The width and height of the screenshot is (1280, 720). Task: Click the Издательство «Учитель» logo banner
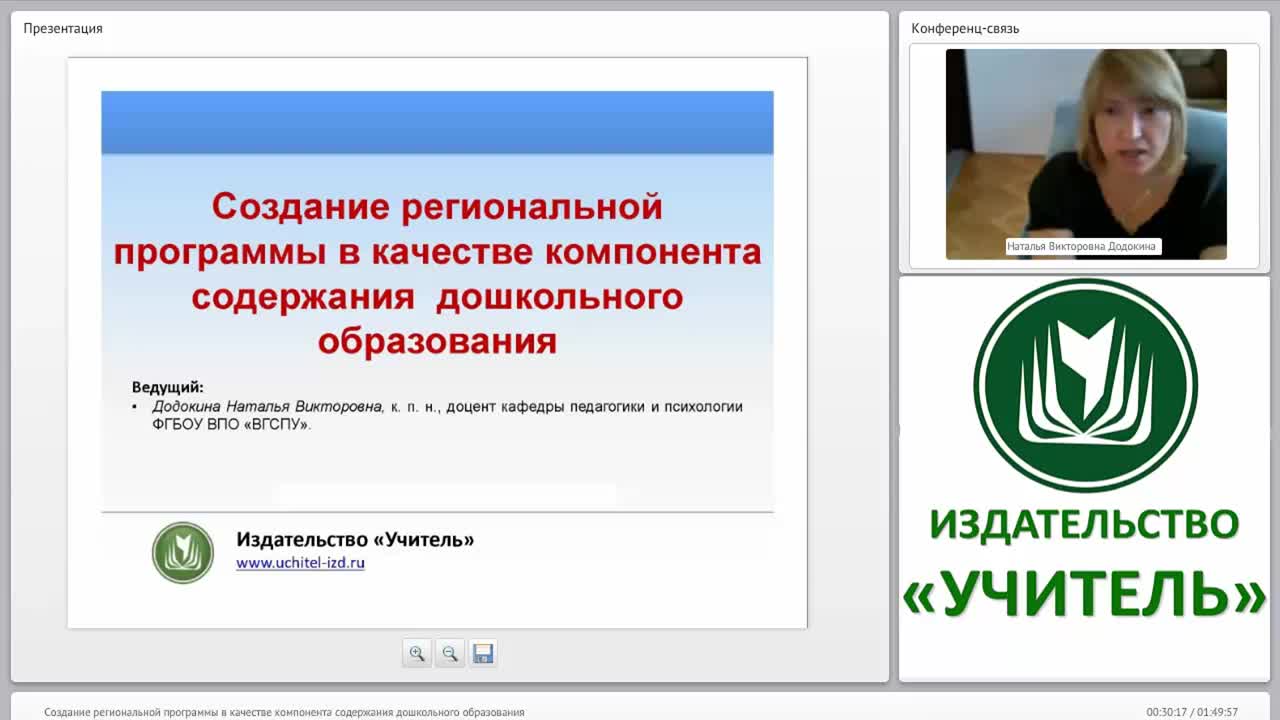pyautogui.click(x=1085, y=450)
